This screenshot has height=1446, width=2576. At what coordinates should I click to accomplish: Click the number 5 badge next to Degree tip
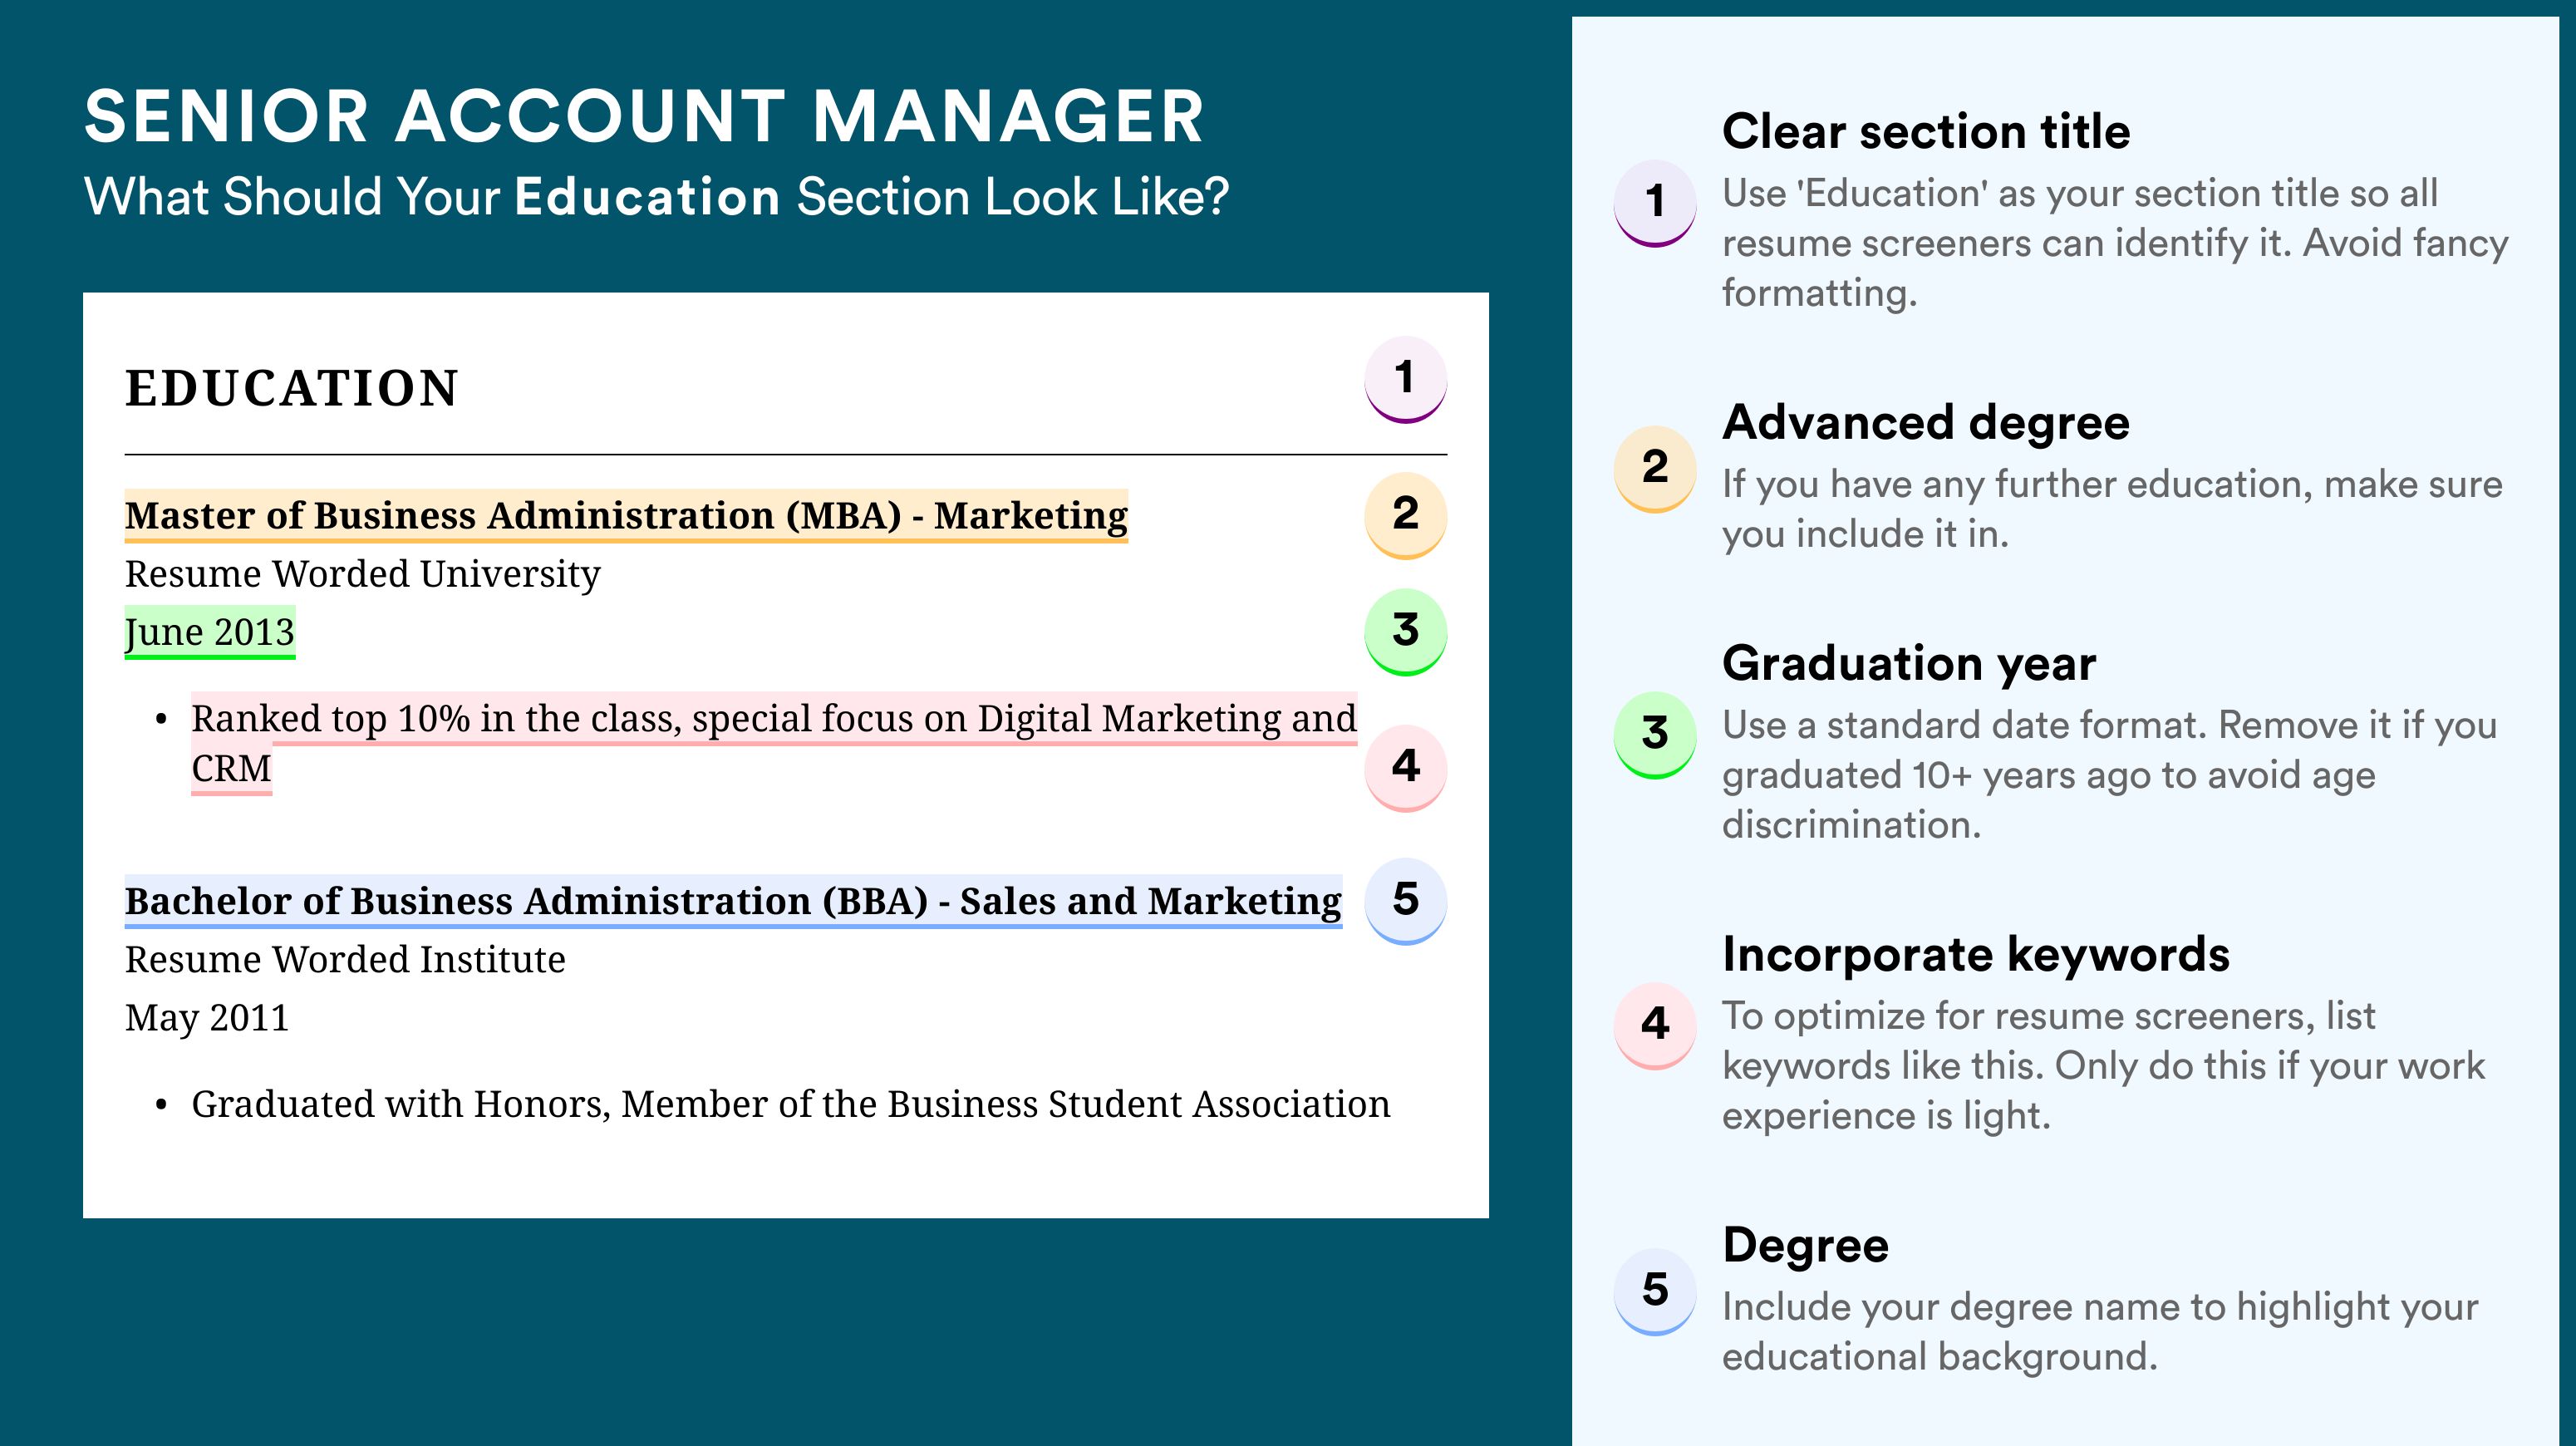point(1655,1292)
